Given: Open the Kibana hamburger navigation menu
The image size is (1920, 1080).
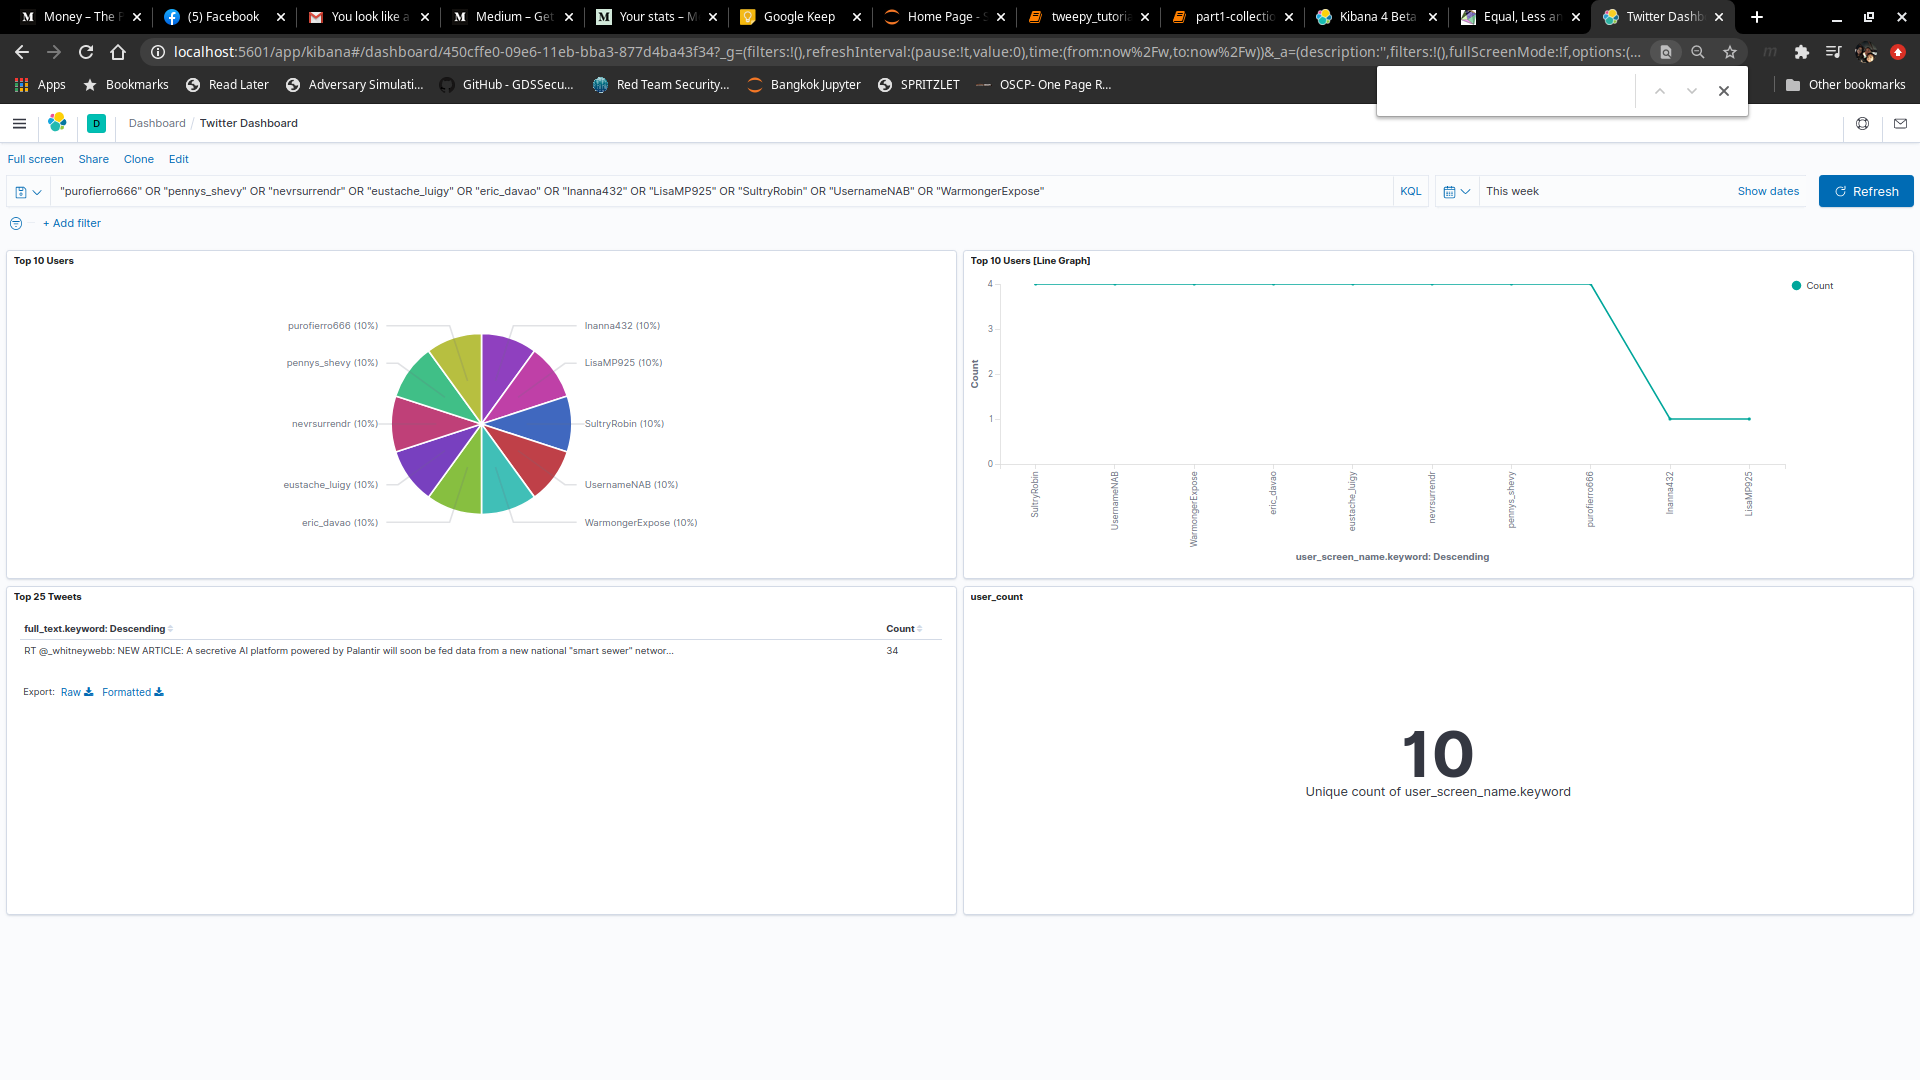Looking at the screenshot, I should pos(19,123).
